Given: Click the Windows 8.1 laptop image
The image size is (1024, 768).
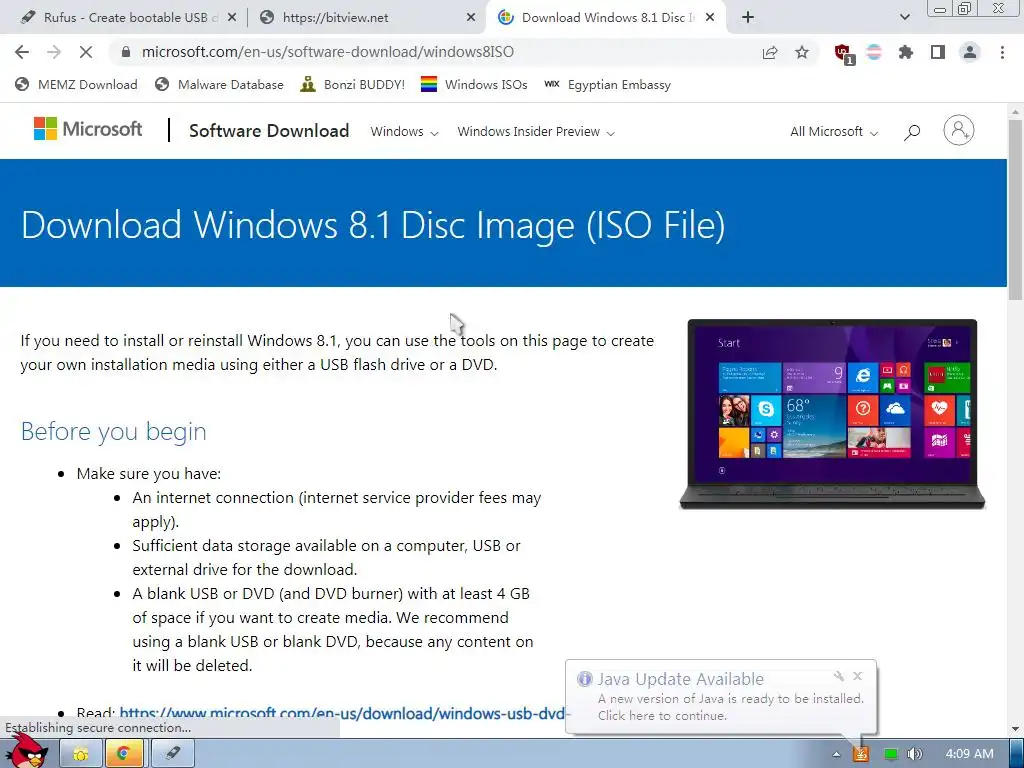Looking at the screenshot, I should [x=832, y=414].
